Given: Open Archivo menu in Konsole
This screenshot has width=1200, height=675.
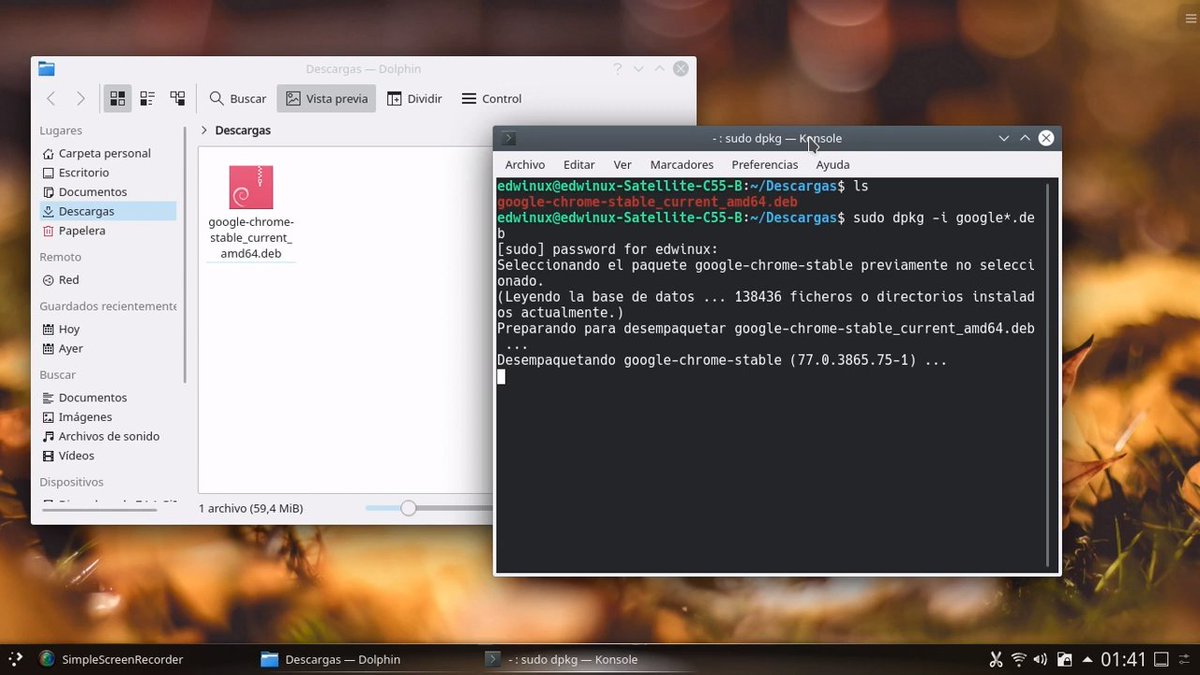Looking at the screenshot, I should coord(525,165).
